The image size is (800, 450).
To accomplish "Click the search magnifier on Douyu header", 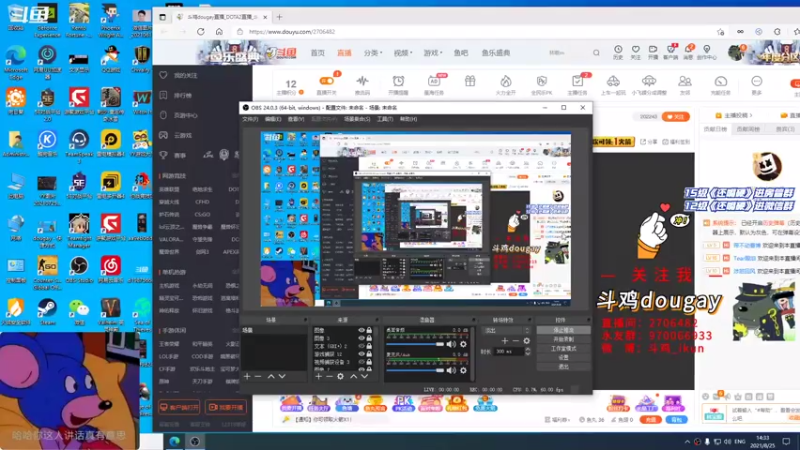I will click(x=596, y=53).
